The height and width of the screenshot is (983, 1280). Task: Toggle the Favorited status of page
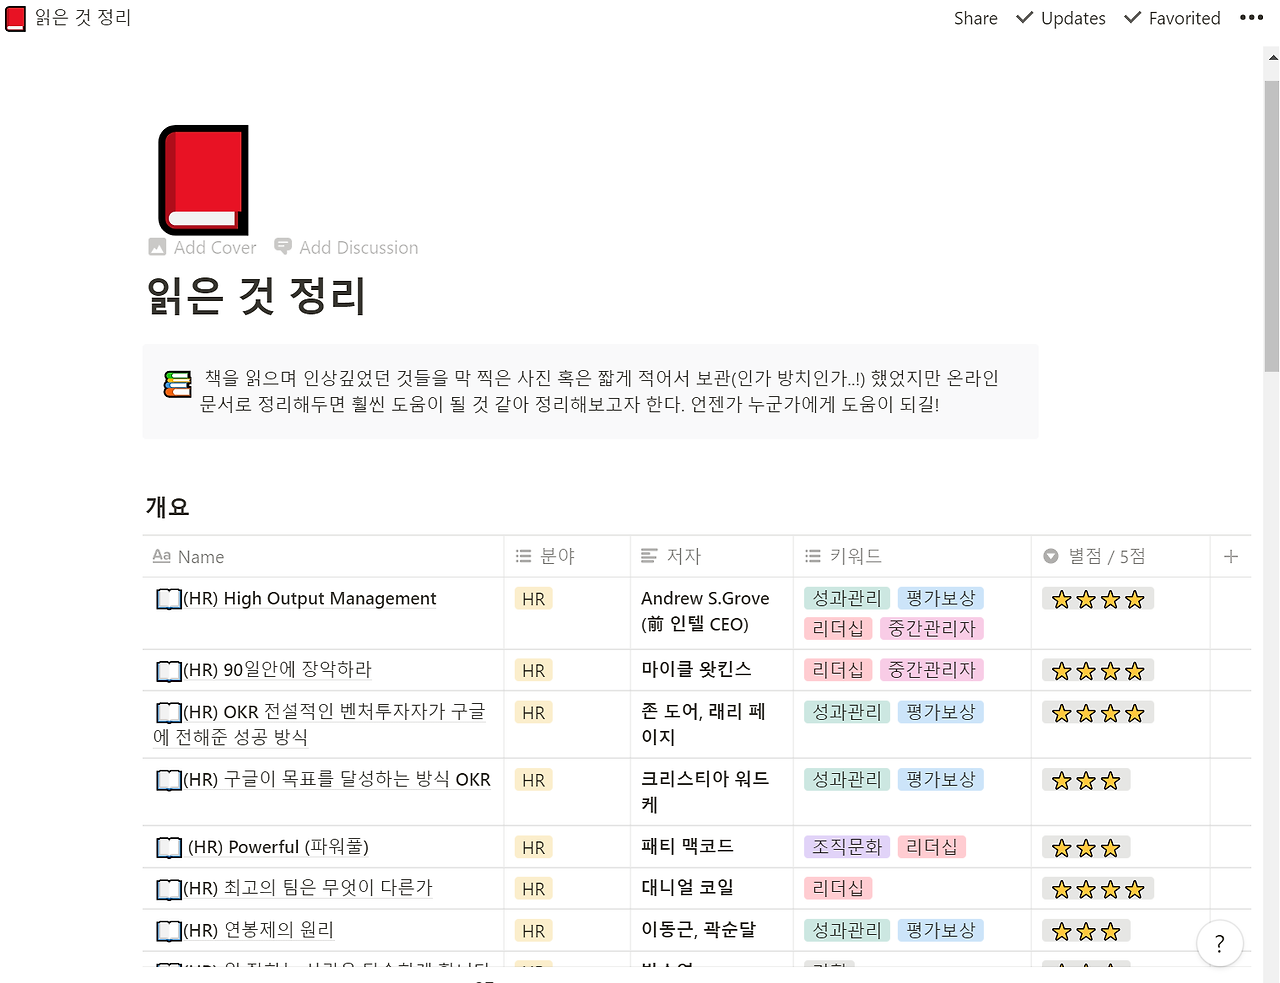[1172, 18]
